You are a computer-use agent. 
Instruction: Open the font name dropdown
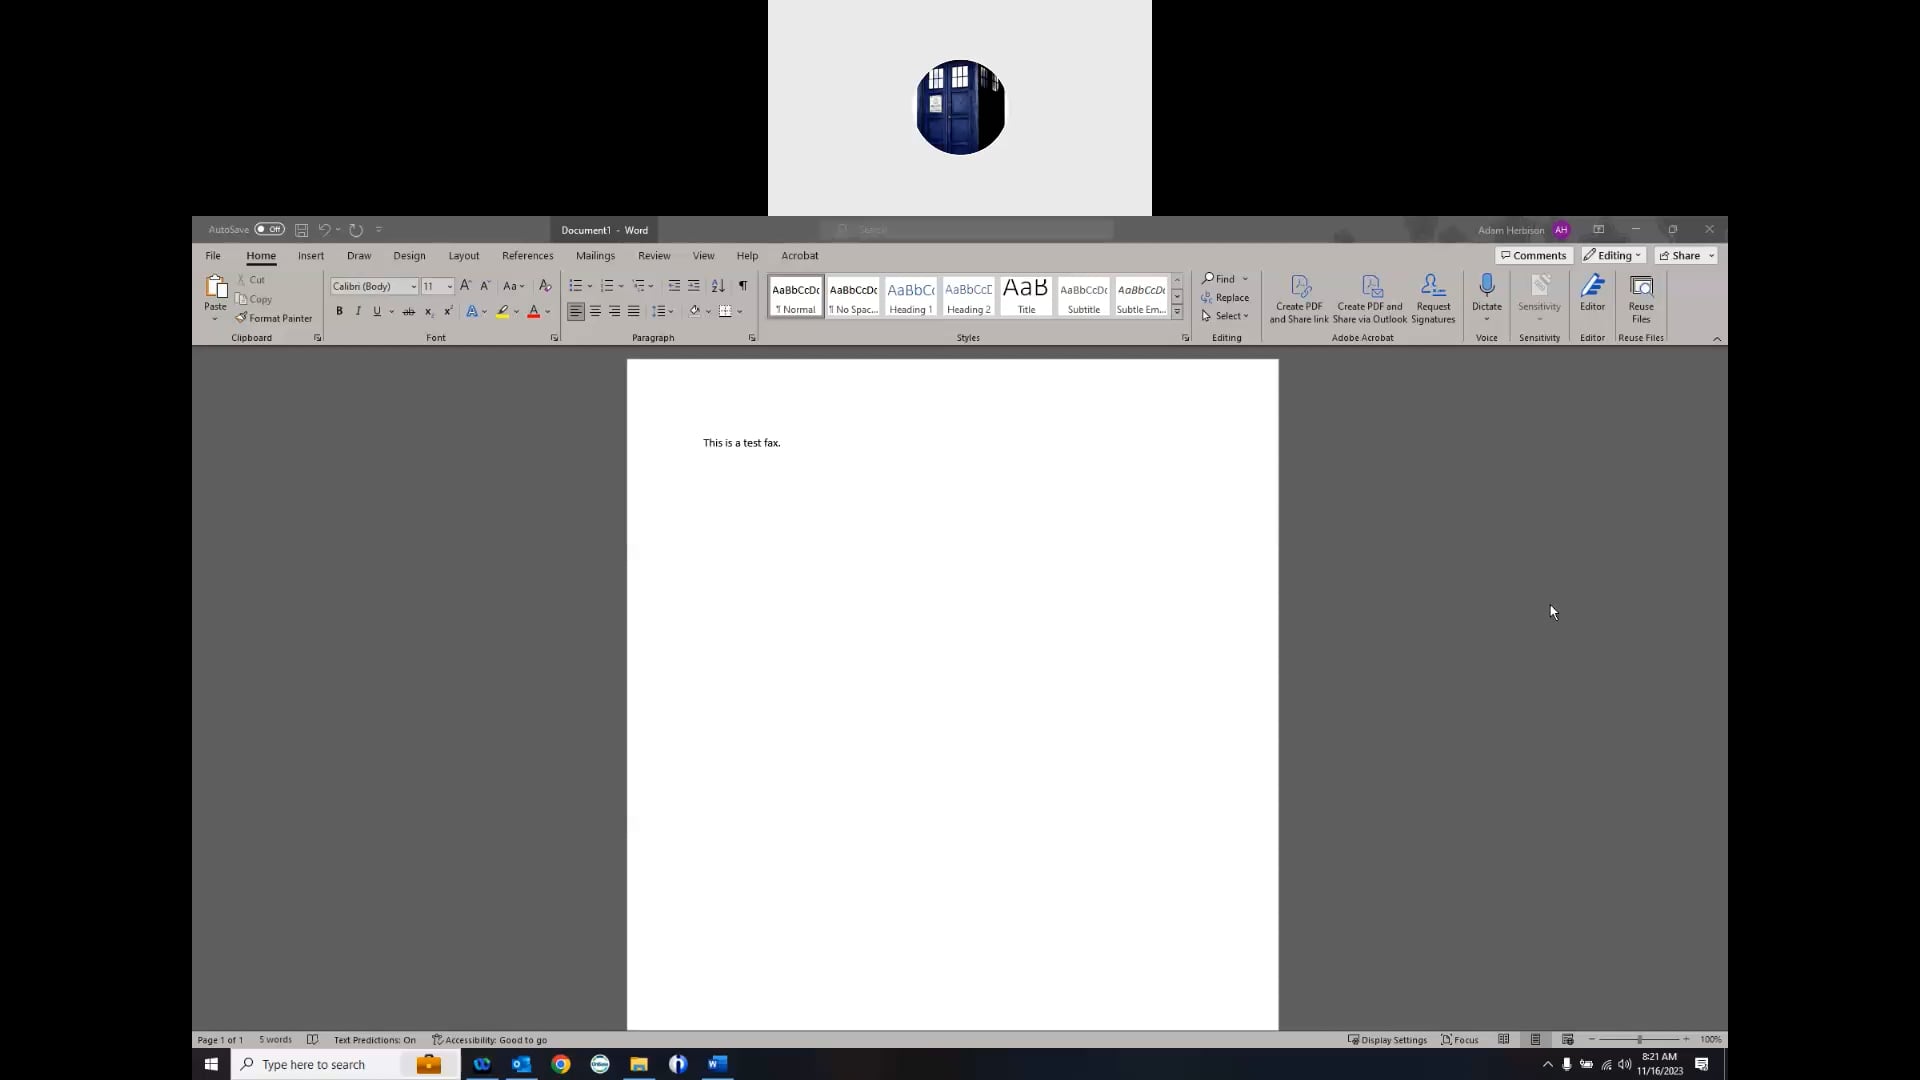point(413,287)
